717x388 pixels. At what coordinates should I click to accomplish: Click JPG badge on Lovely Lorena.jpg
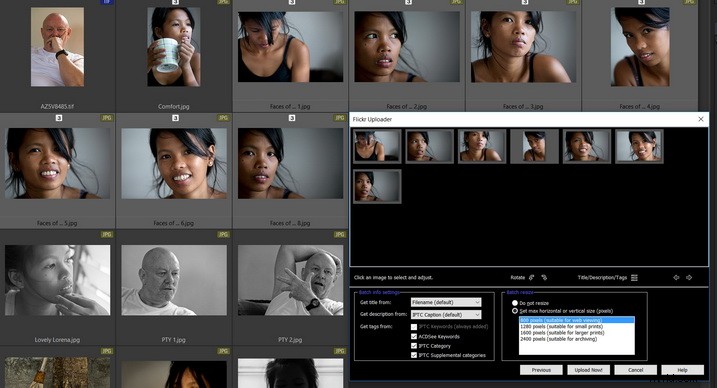(107, 234)
